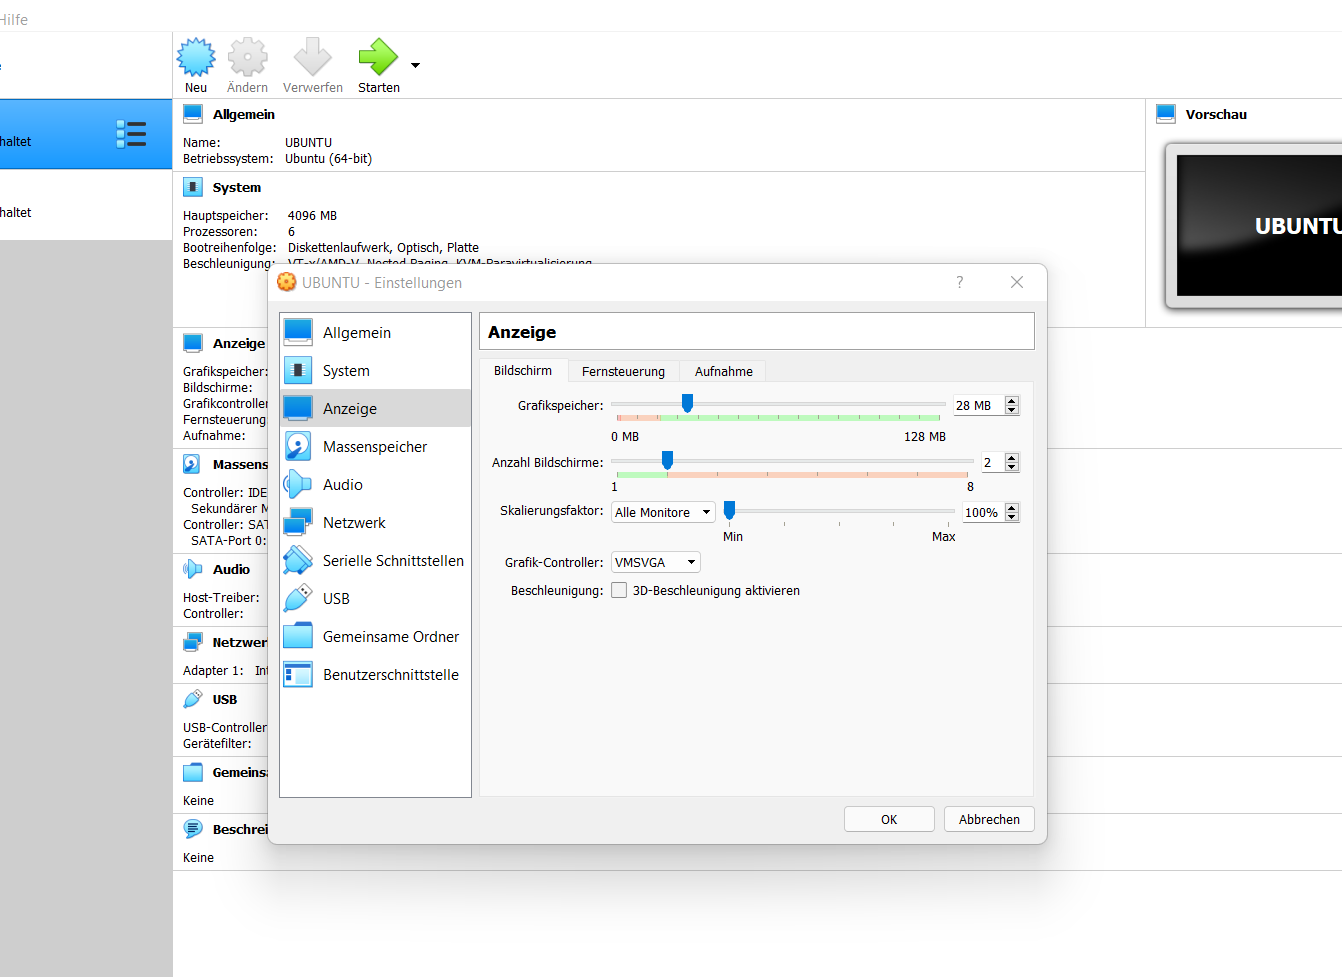The height and width of the screenshot is (977, 1342).
Task: Click the 100% scale factor input field
Action: pos(983,512)
